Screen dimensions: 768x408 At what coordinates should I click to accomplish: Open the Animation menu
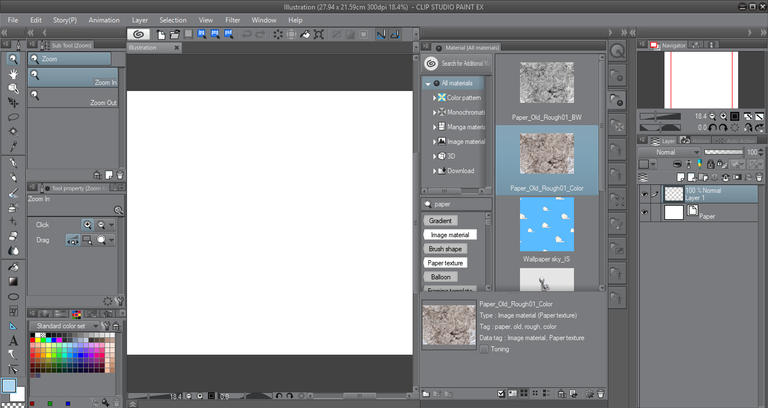pos(104,20)
